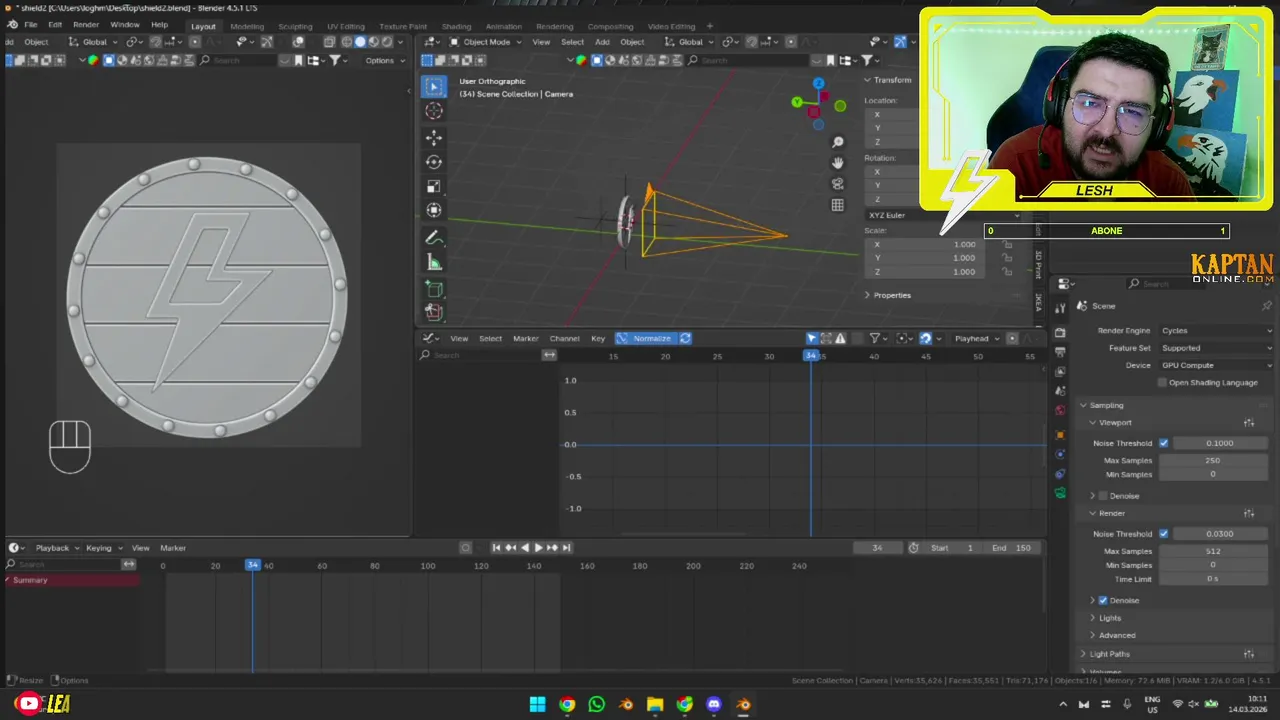
Task: Enable Viewport Denoise checkbox
Action: pyautogui.click(x=1103, y=496)
